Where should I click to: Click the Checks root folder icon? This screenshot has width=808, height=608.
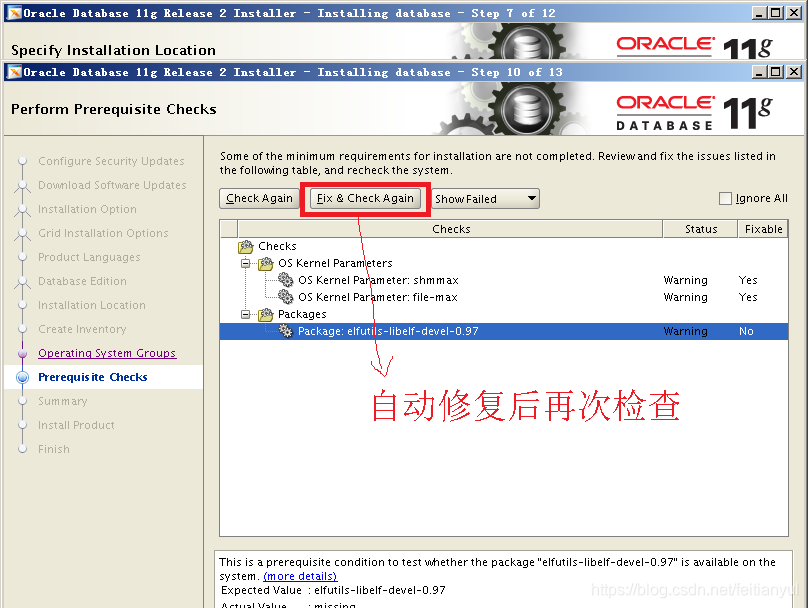pos(246,247)
